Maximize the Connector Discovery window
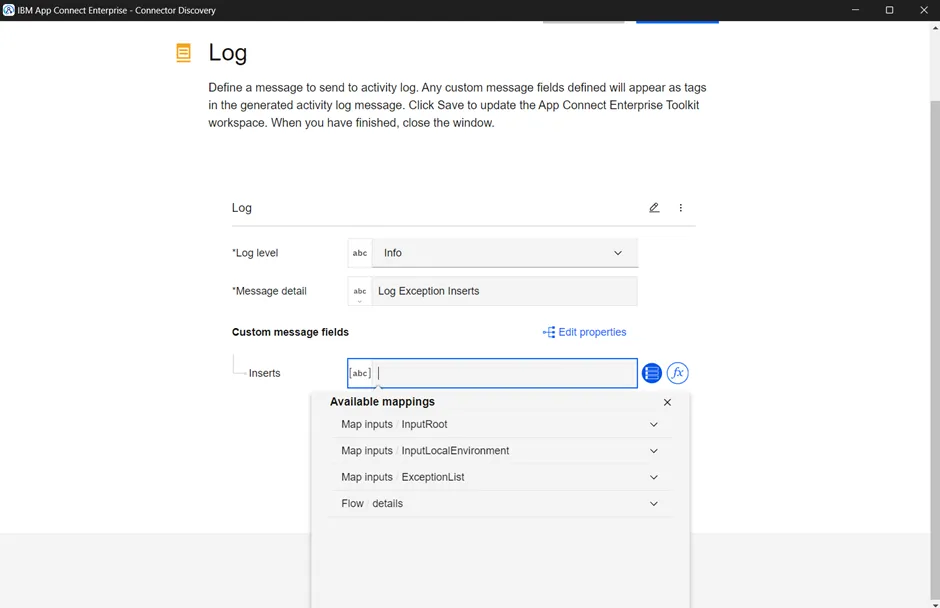Image resolution: width=940 pixels, height=608 pixels. click(x=890, y=10)
